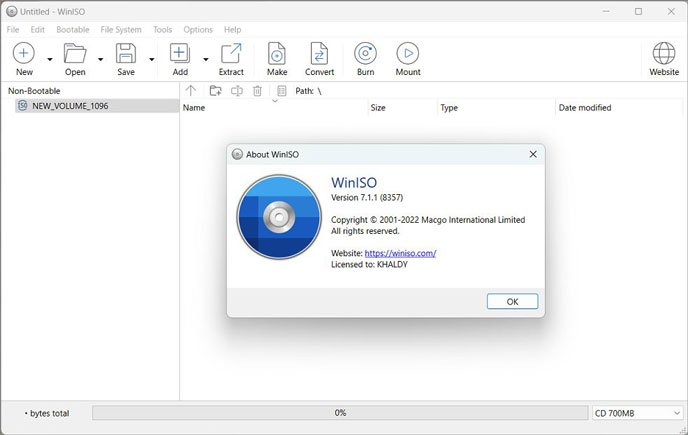Click the rename icon in path bar

click(236, 91)
